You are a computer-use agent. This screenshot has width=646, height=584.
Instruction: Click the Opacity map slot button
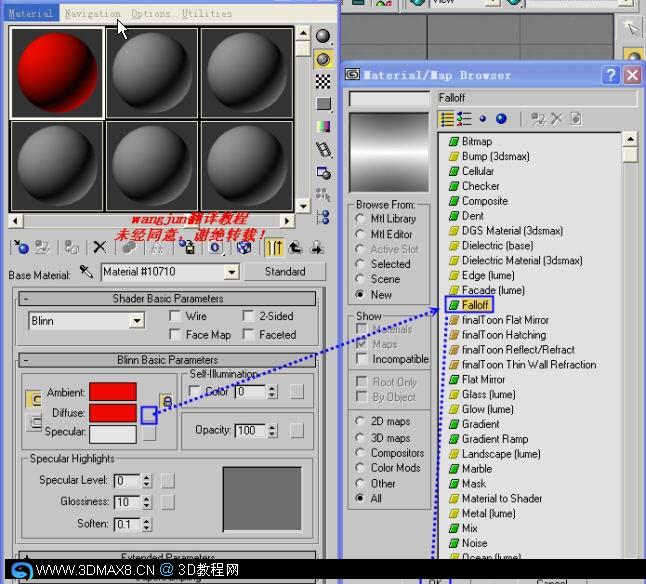(x=297, y=431)
